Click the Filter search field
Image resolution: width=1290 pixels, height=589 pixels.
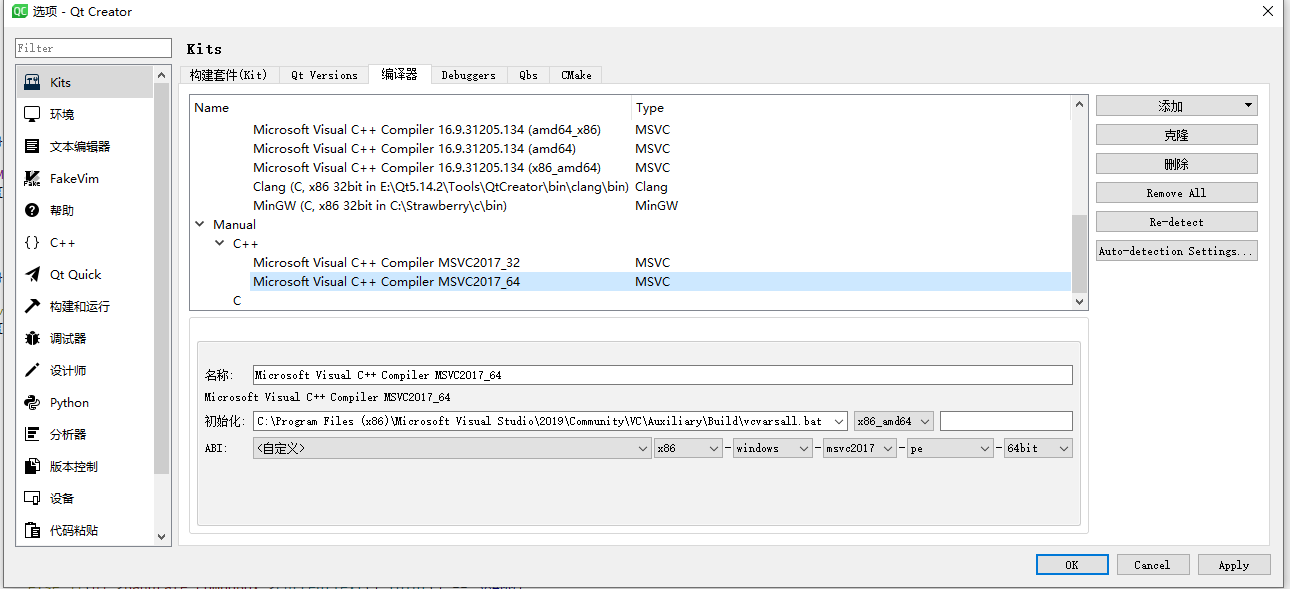point(93,48)
